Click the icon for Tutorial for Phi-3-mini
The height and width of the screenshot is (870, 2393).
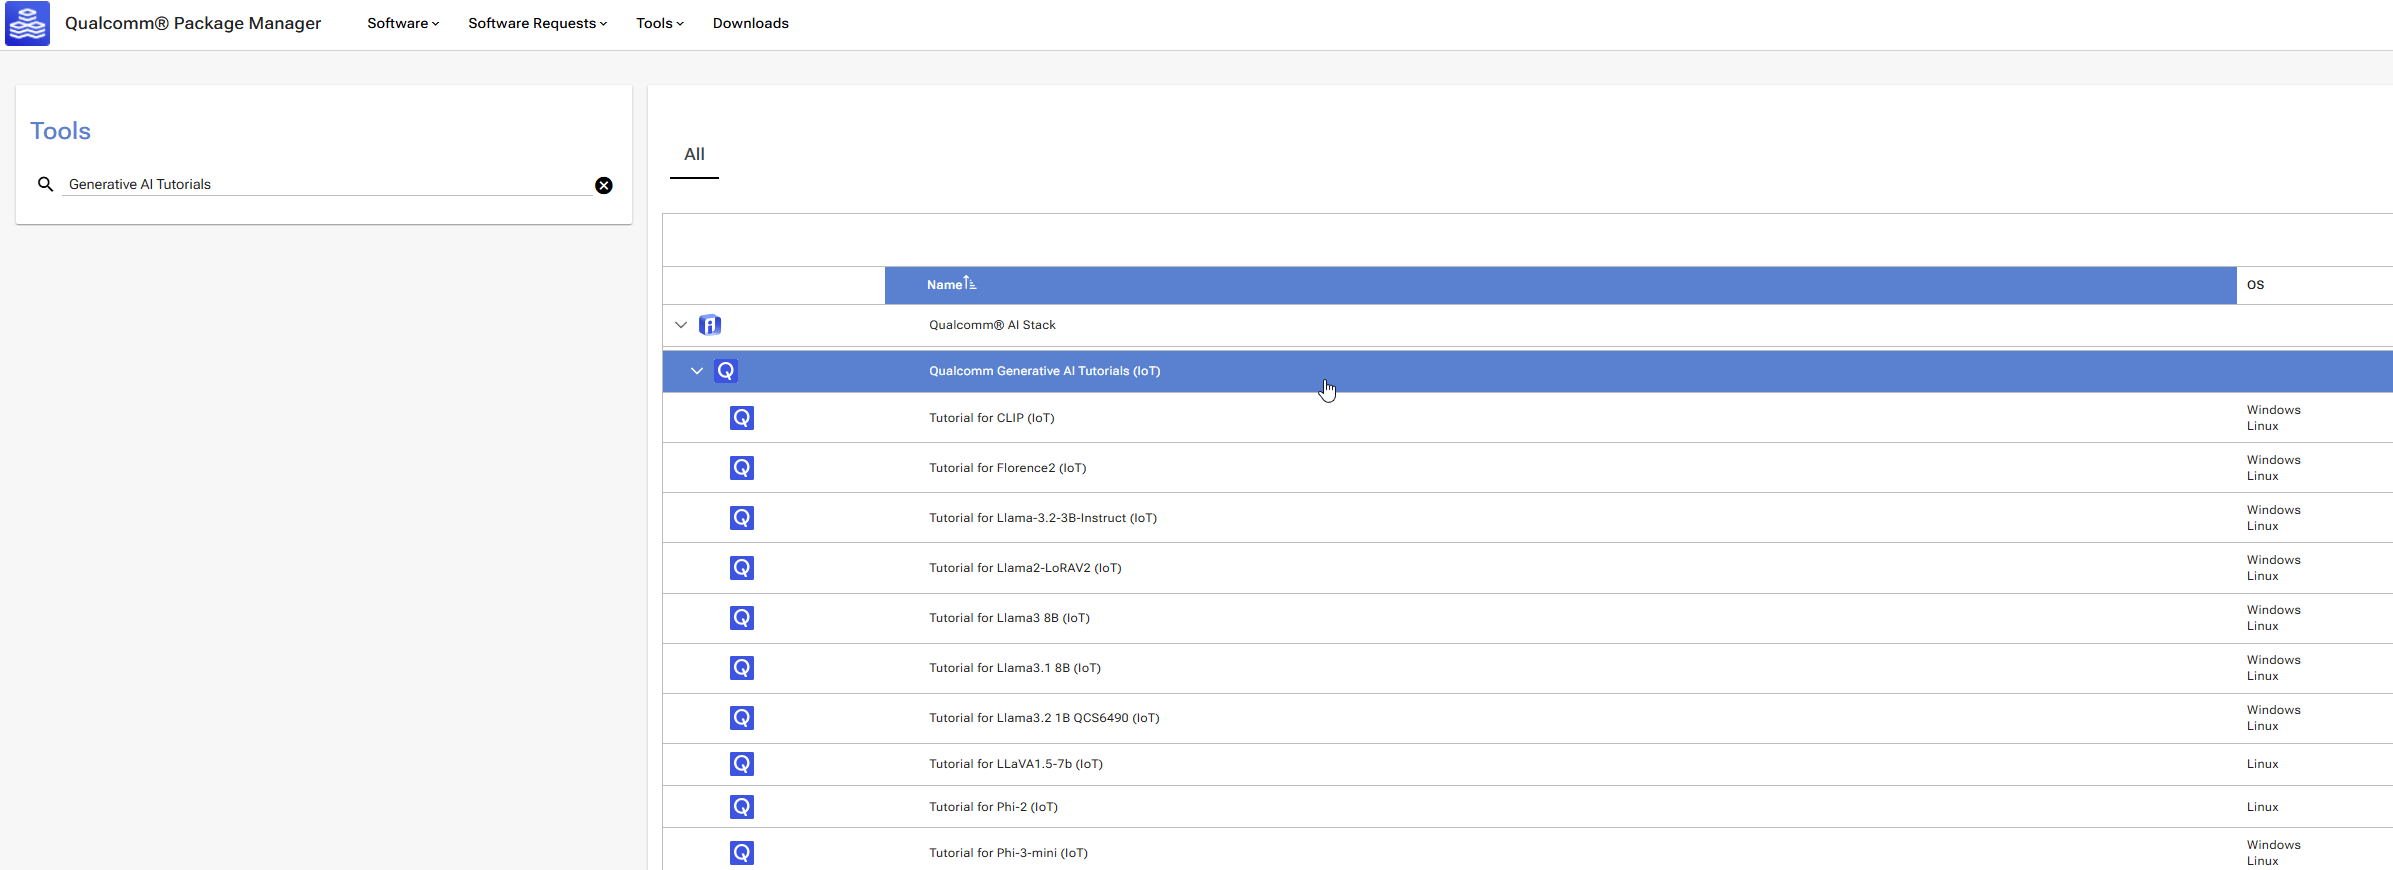742,853
